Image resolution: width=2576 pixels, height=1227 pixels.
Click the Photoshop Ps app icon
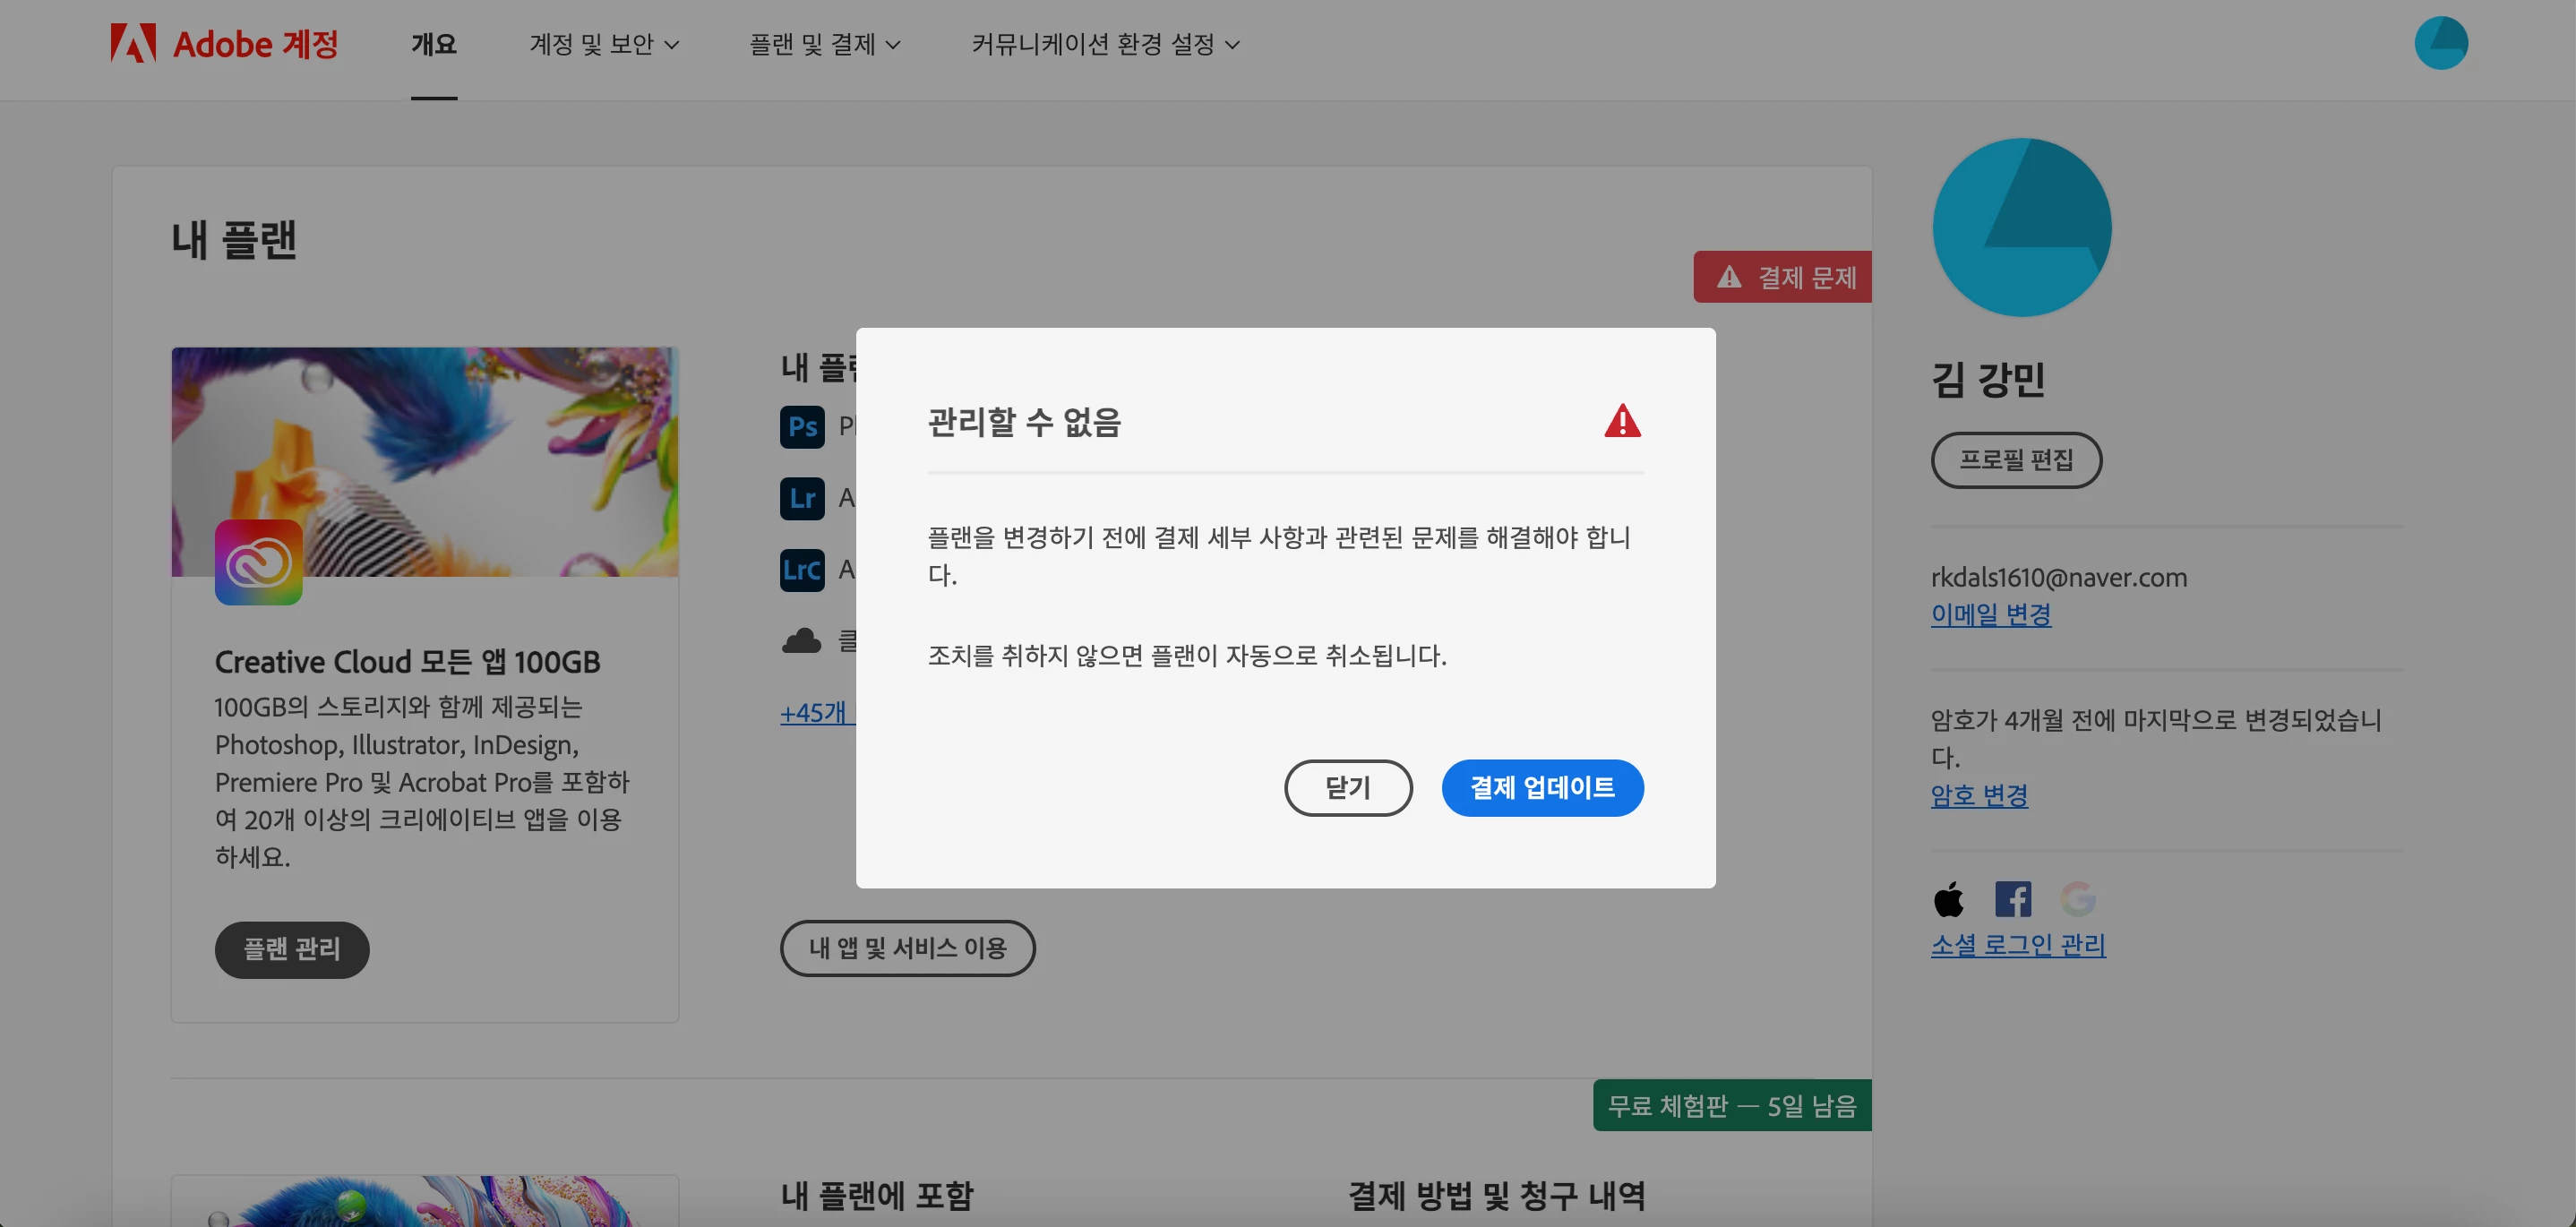802,427
